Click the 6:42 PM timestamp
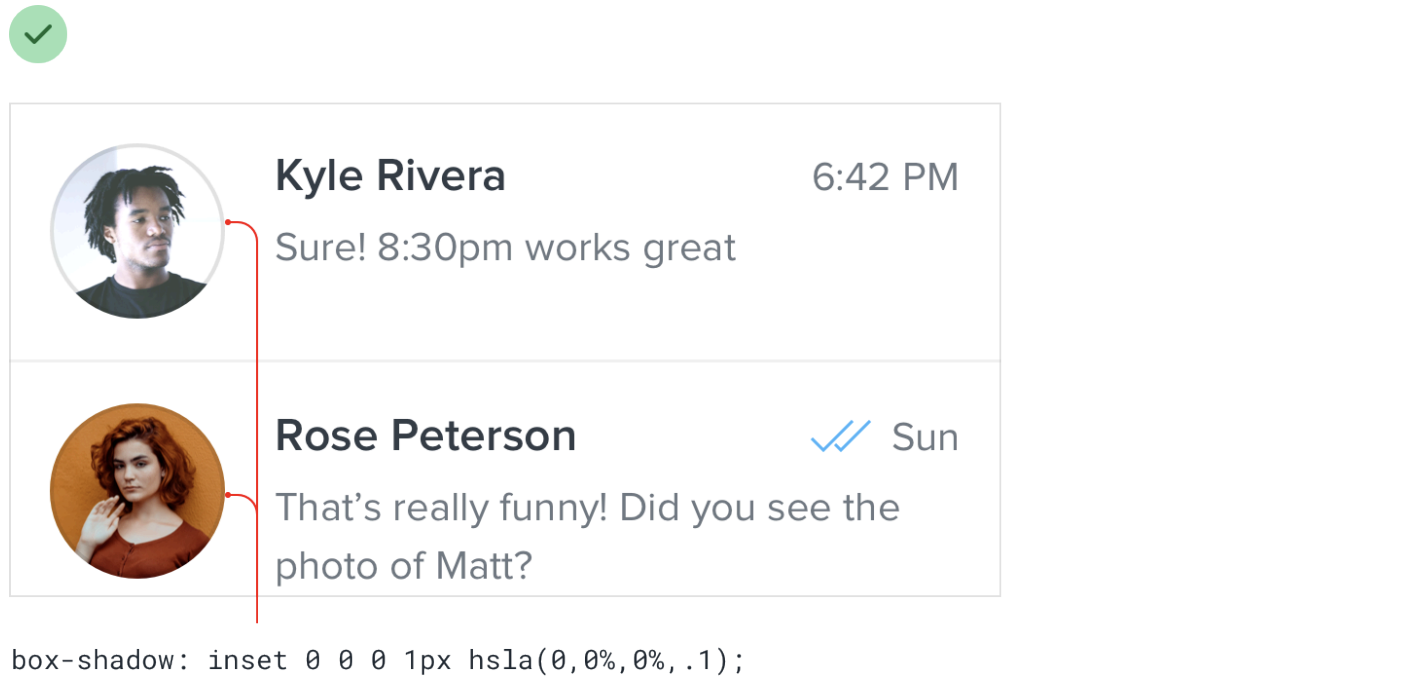The width and height of the screenshot is (1424, 696). pyautogui.click(x=885, y=178)
